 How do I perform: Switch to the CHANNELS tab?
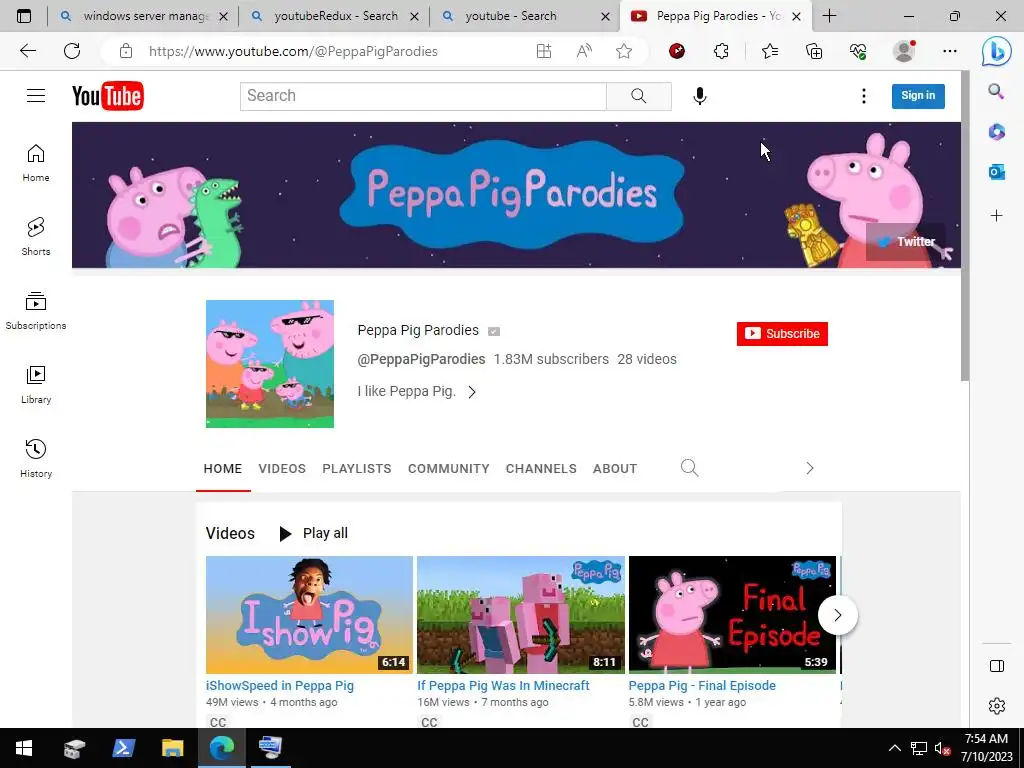541,468
